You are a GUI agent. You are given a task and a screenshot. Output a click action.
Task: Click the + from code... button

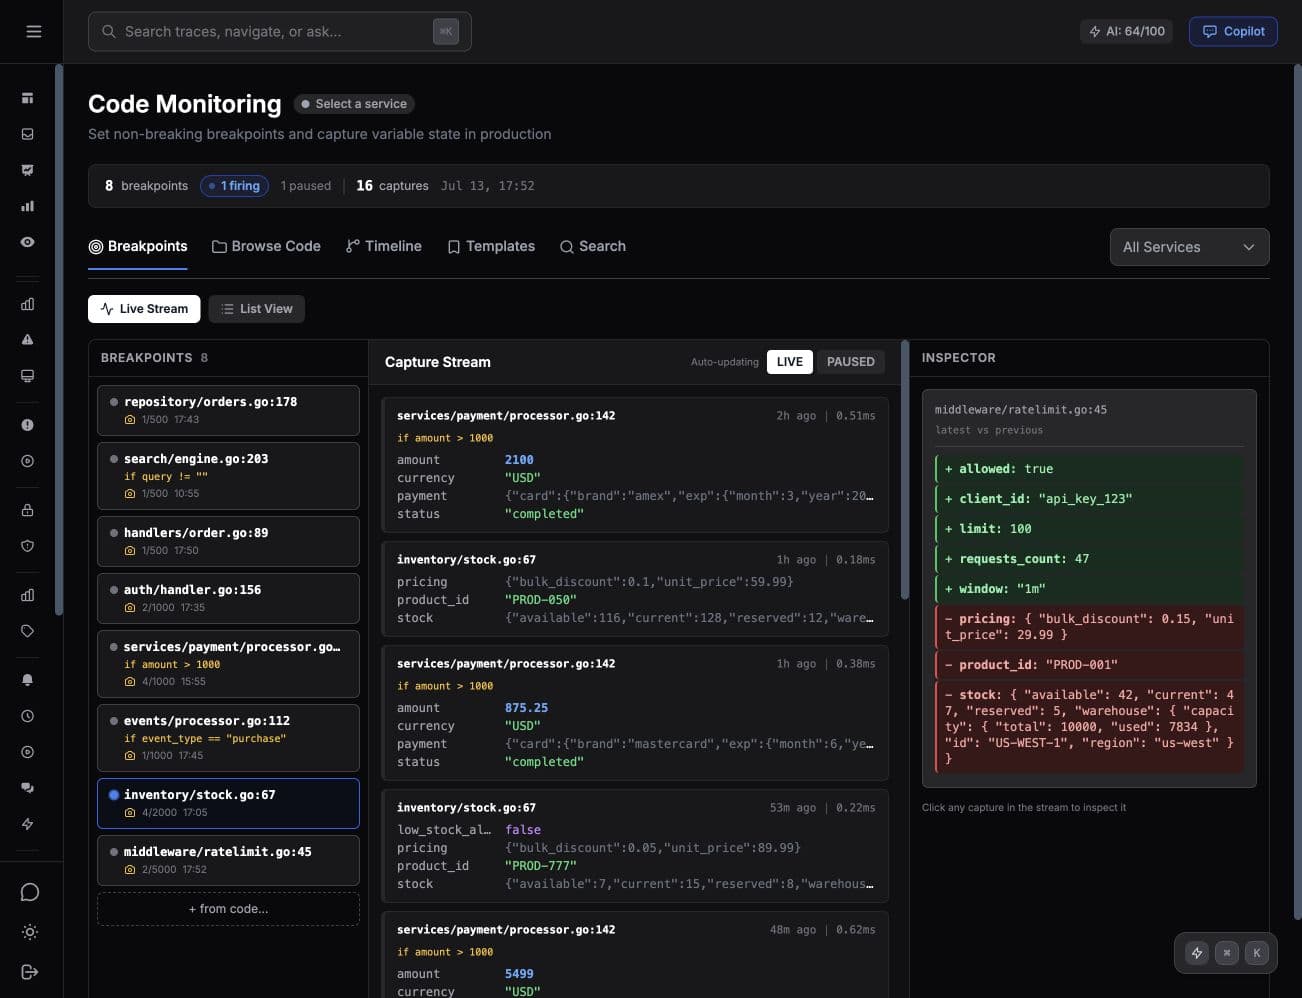pos(228,909)
